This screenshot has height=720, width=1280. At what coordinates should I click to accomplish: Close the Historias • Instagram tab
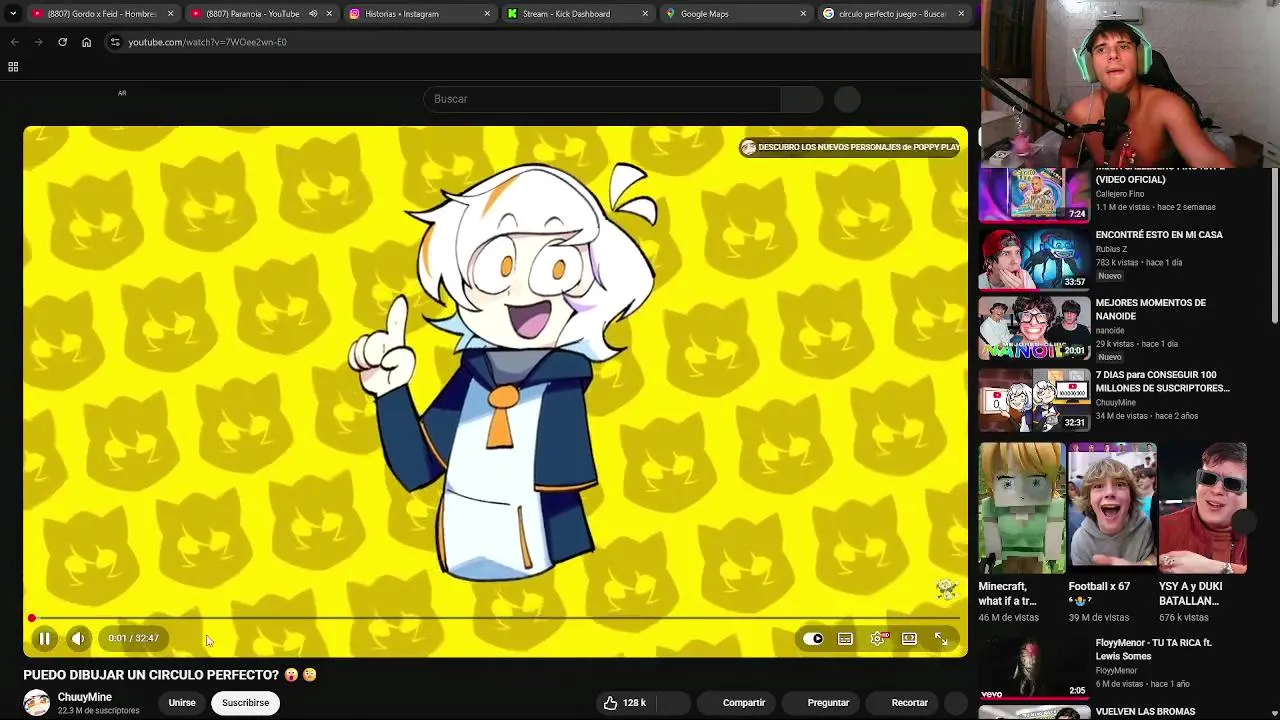(487, 14)
